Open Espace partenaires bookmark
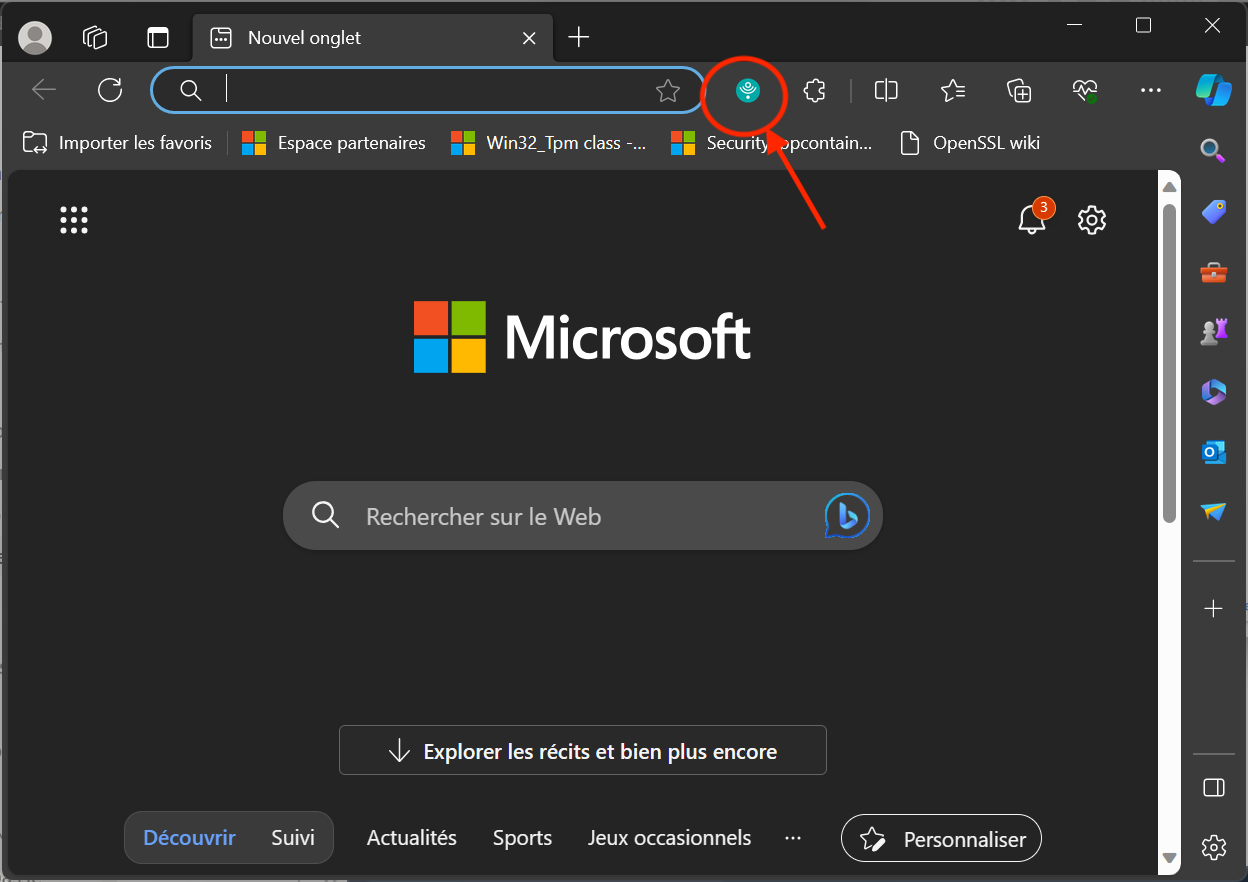 tap(335, 143)
